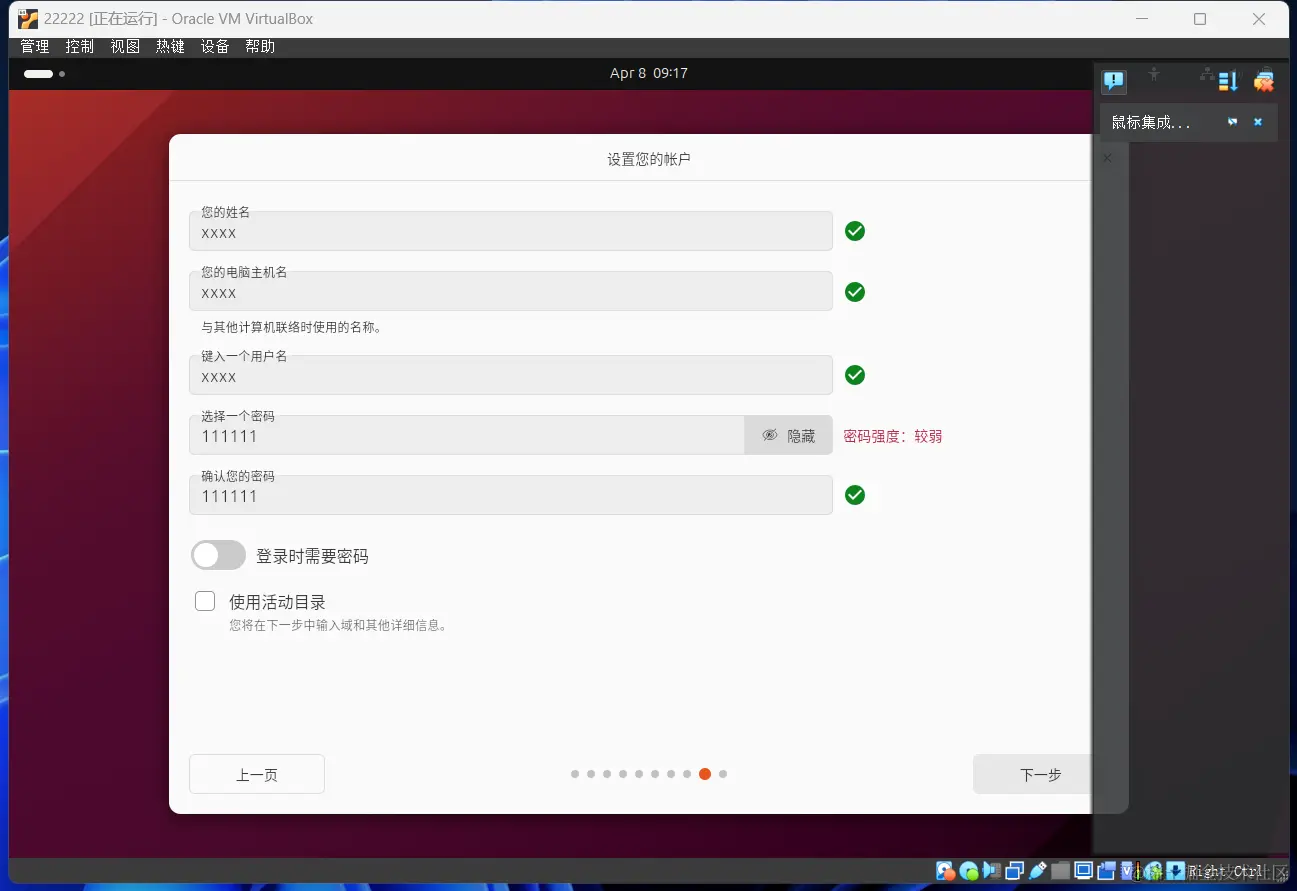The width and height of the screenshot is (1297, 891).
Task: Open the GNOME activities pill in the top bar
Action: pos(44,74)
